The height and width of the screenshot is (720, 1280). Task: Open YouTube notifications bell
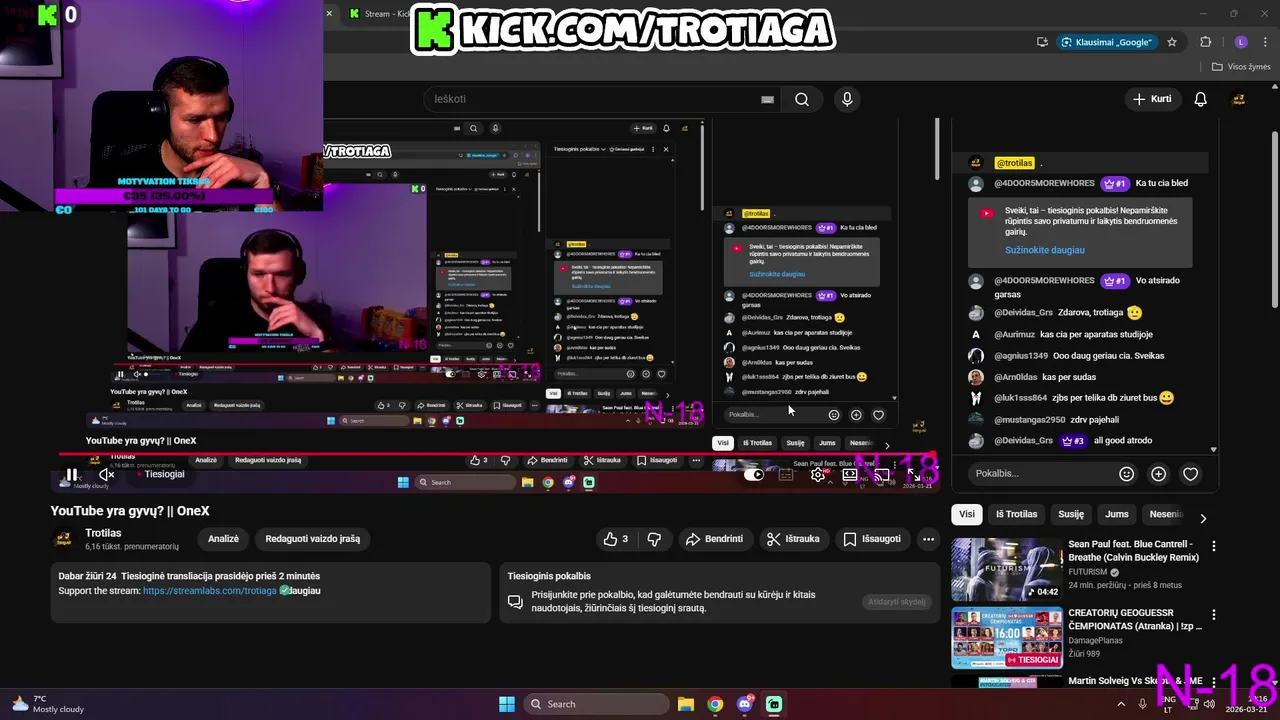1201,99
